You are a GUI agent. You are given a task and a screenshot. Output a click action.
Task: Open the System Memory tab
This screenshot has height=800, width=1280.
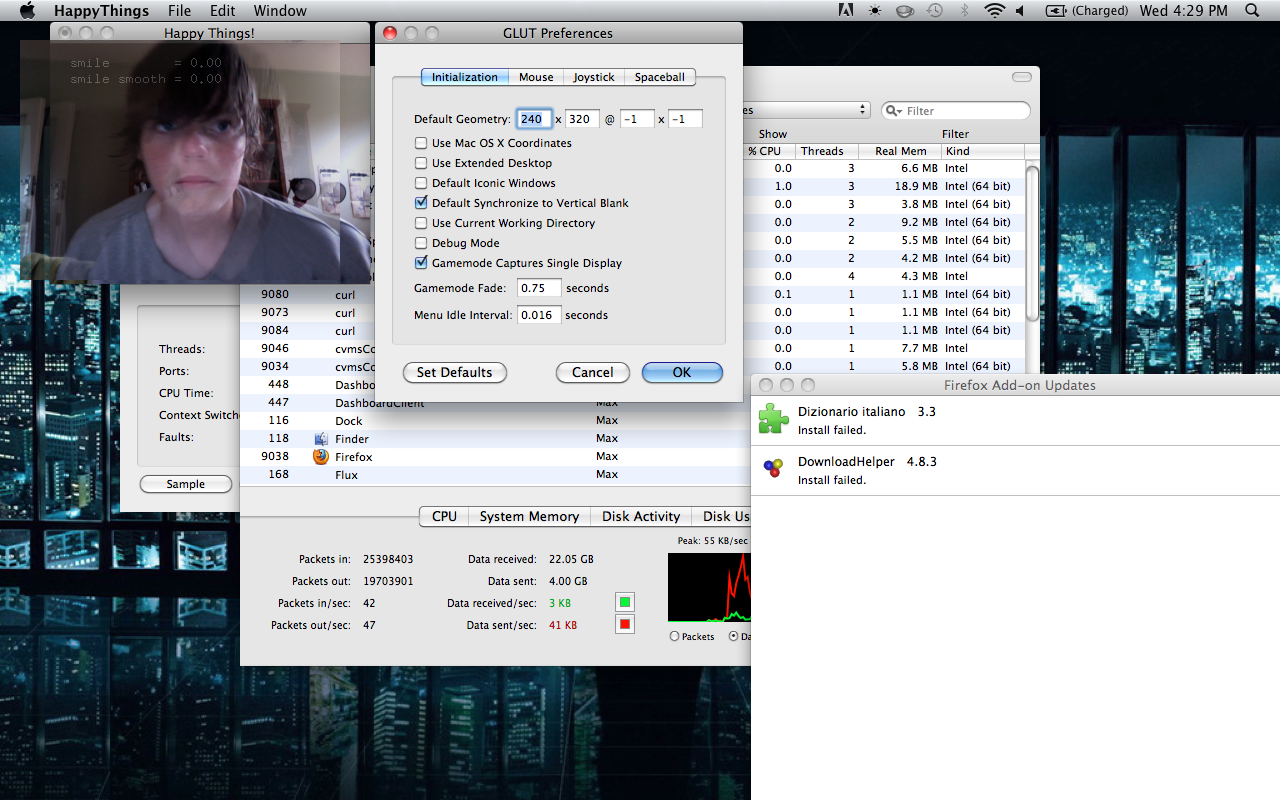529,516
